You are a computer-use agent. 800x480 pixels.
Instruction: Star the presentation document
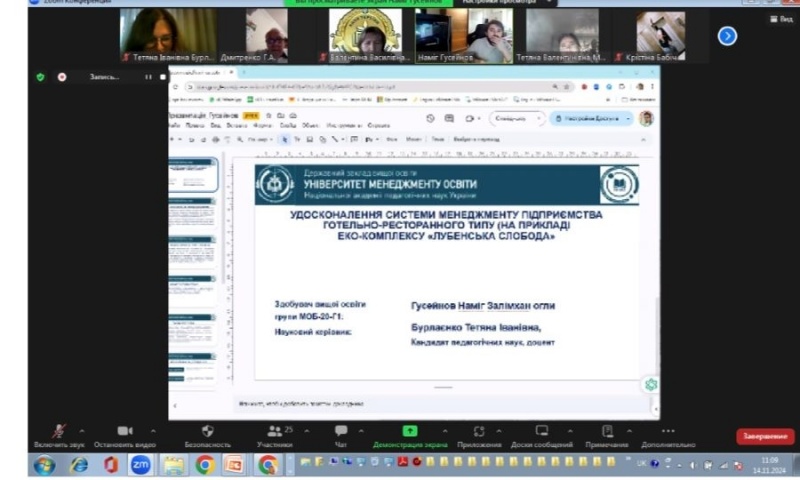coord(269,116)
